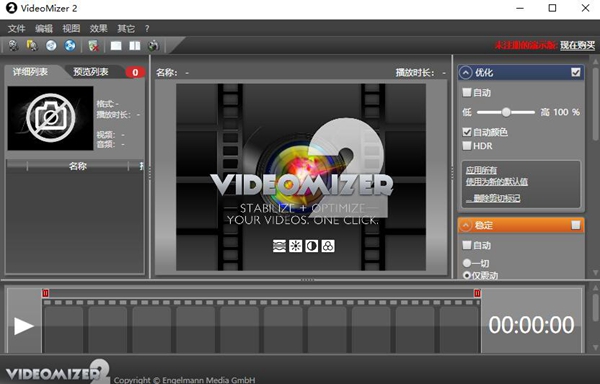Click the 100 % value text
This screenshot has height=384, width=600.
(x=566, y=112)
